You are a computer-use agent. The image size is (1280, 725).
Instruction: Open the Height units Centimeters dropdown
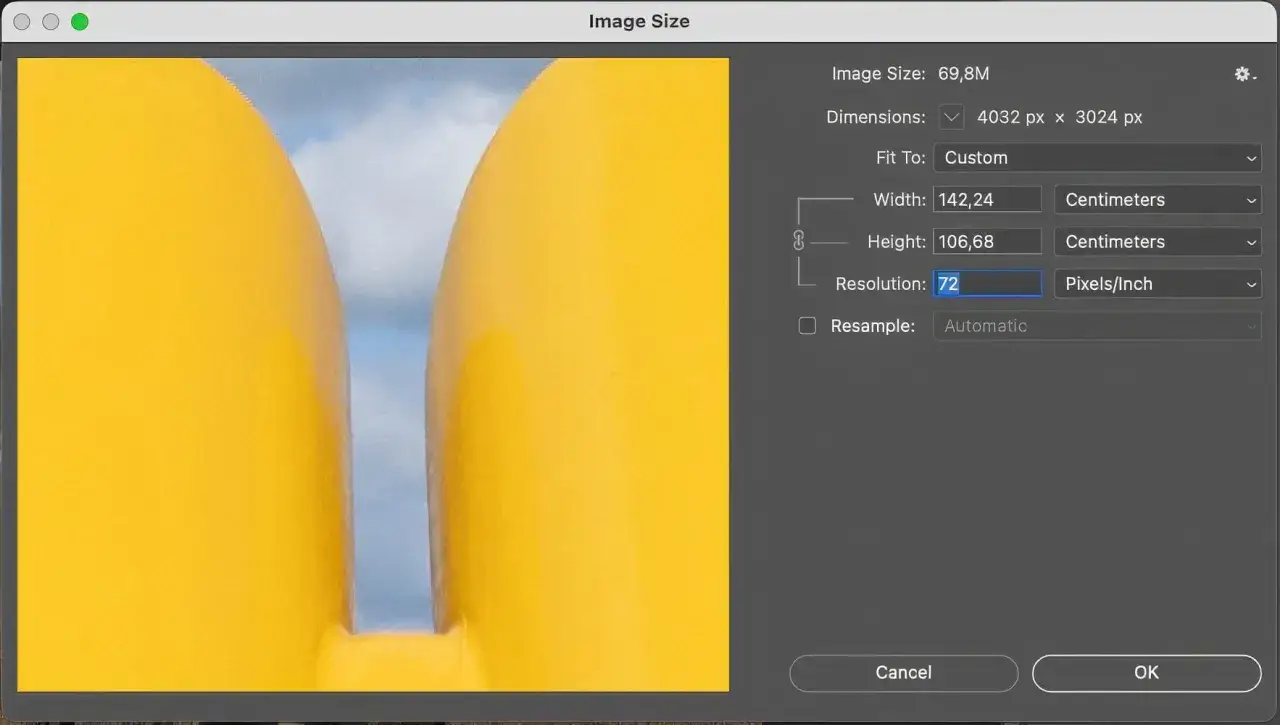(x=1158, y=242)
